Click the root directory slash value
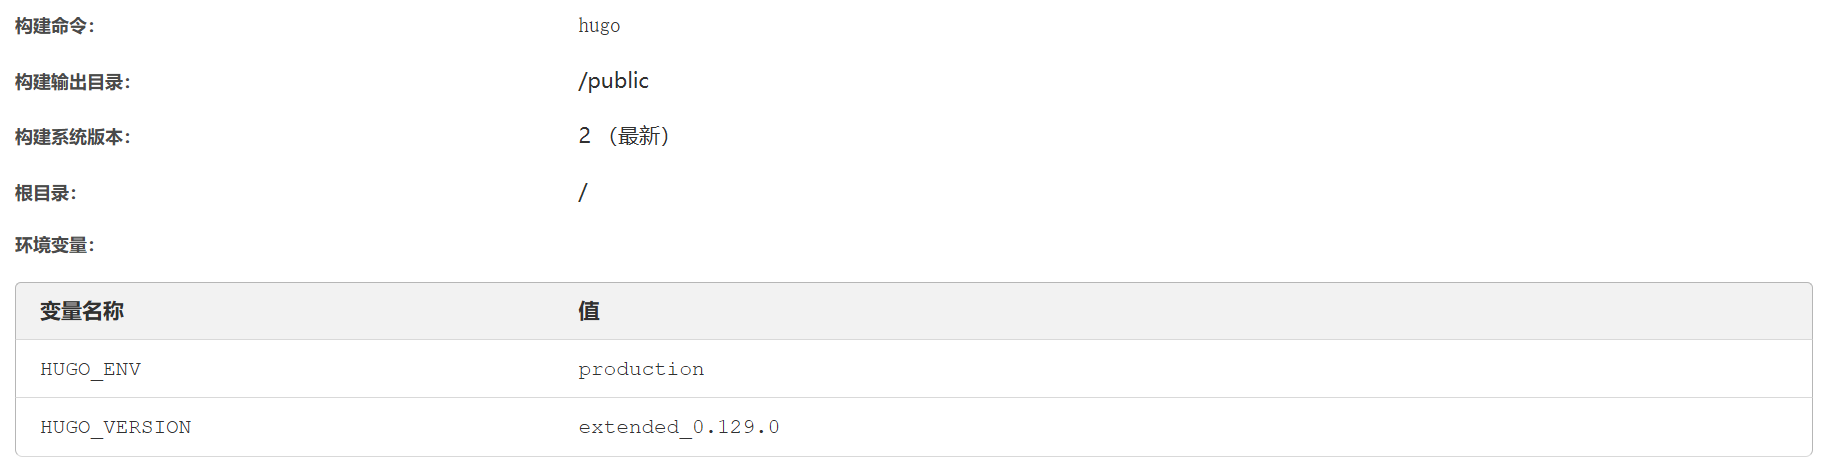Screen dimensions: 1833x475 point(582,192)
